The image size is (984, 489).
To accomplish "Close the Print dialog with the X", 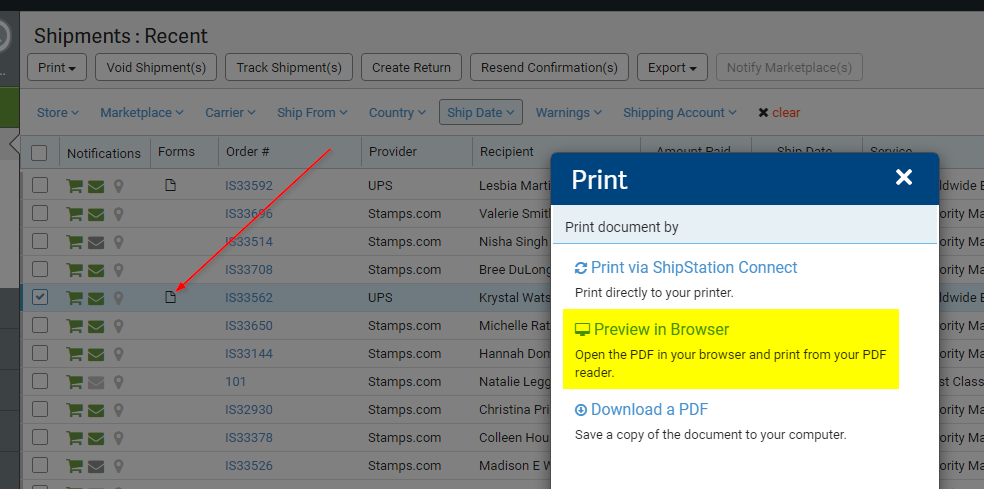I will (904, 178).
